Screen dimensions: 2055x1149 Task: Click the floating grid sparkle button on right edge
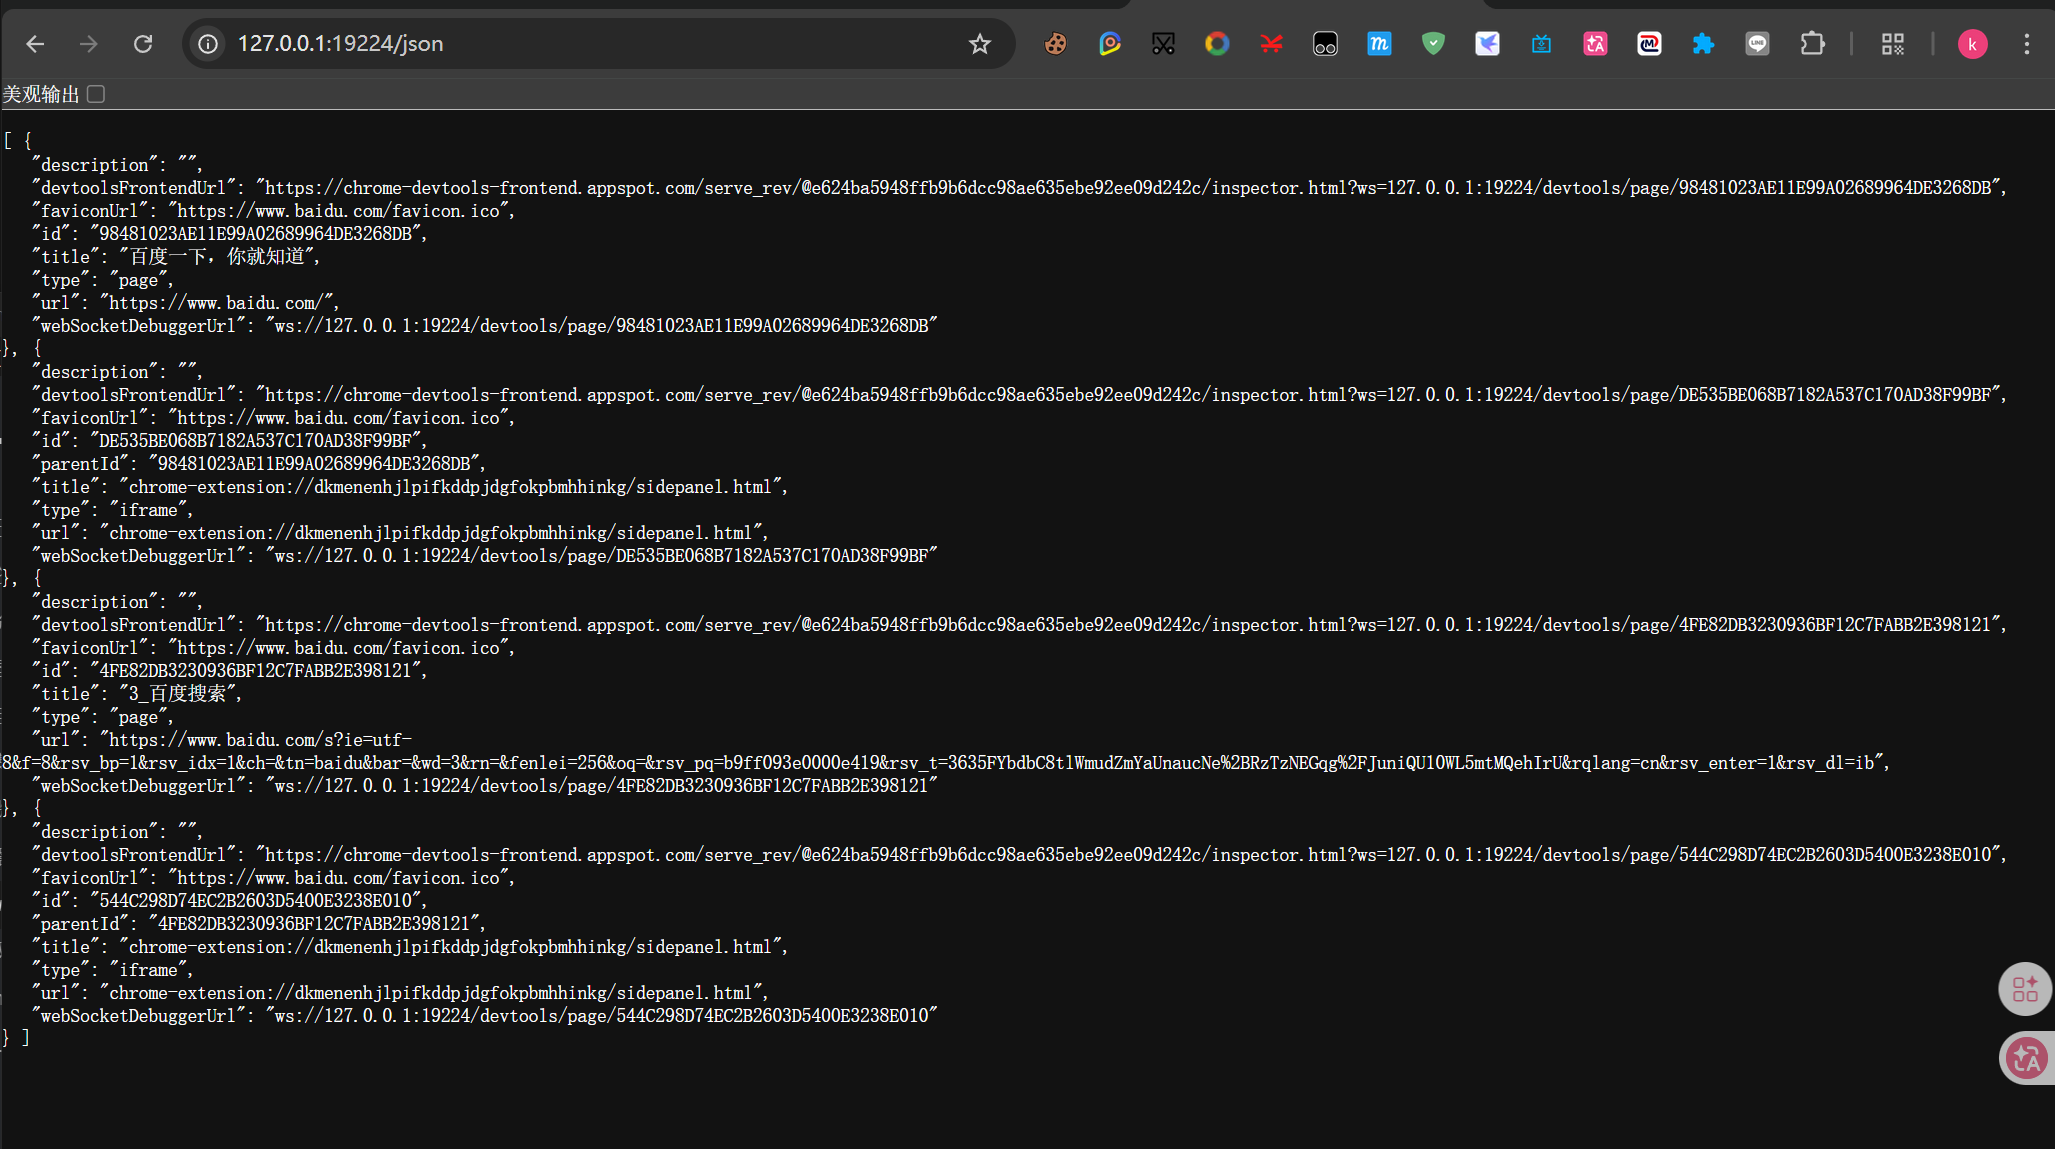pos(2024,989)
